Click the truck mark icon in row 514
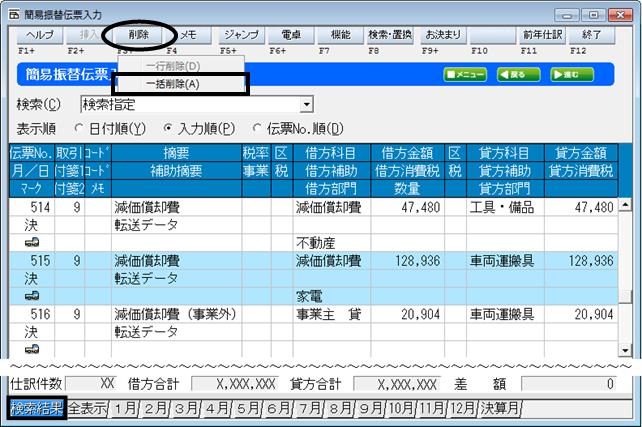This screenshot has height=427, width=642. 32,242
